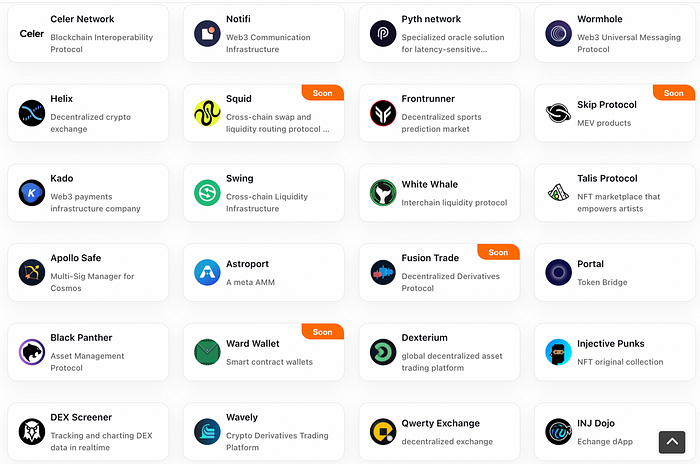700x467 pixels.
Task: Click the Injective Punks avatar icon
Action: pyautogui.click(x=558, y=352)
